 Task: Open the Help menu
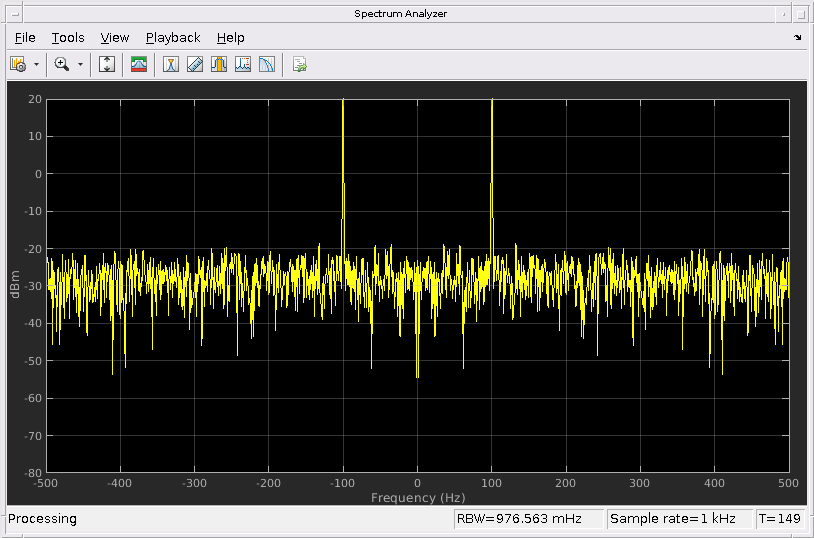tap(230, 37)
